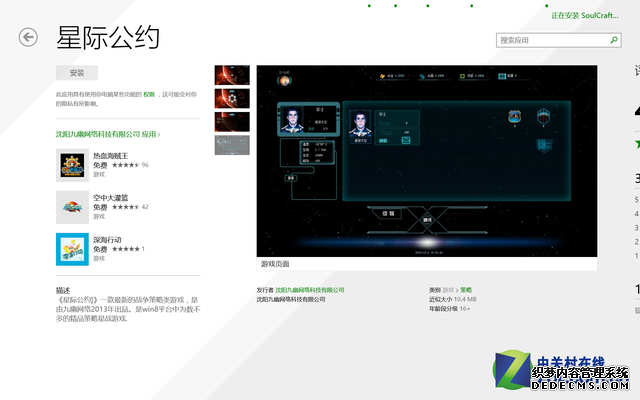Click the 年龄段分级 16+ rating text
The height and width of the screenshot is (400, 640).
pyautogui.click(x=449, y=309)
